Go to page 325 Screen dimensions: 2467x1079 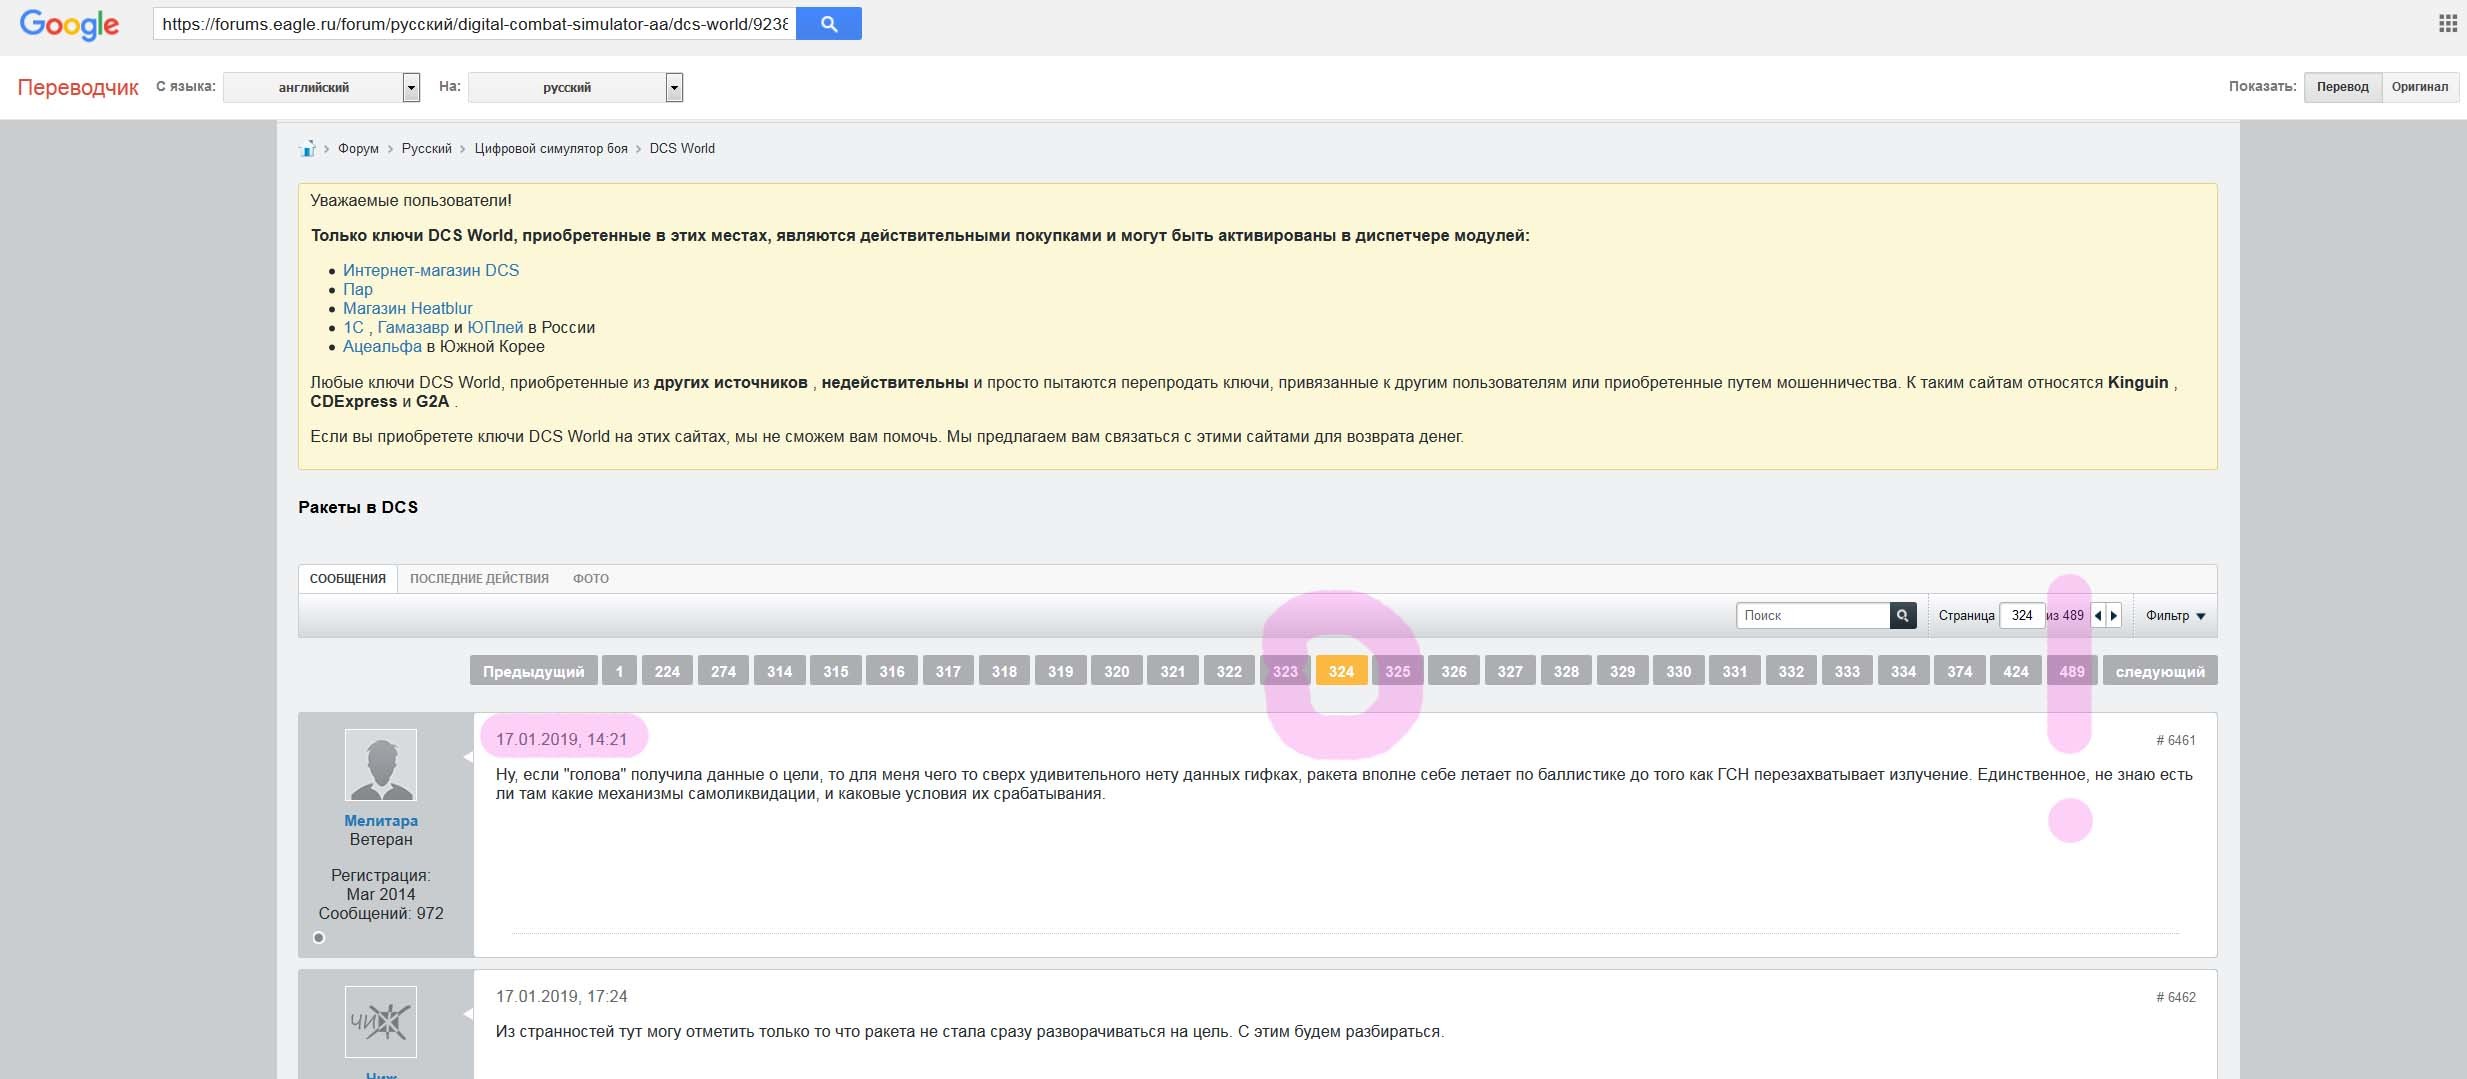coord(1397,671)
